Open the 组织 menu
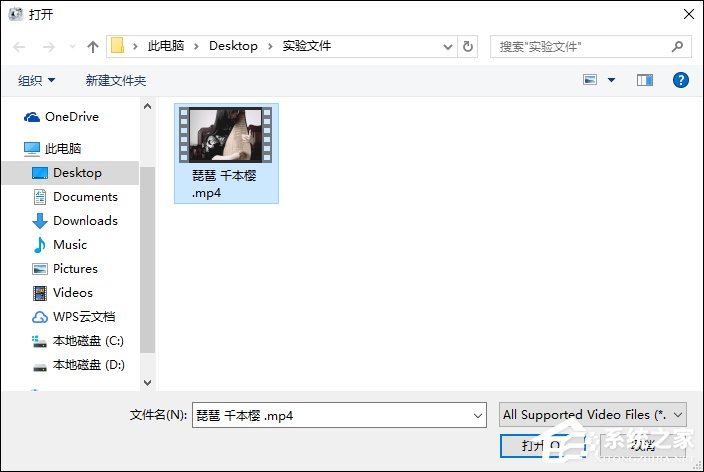The width and height of the screenshot is (704, 472). pos(36,80)
